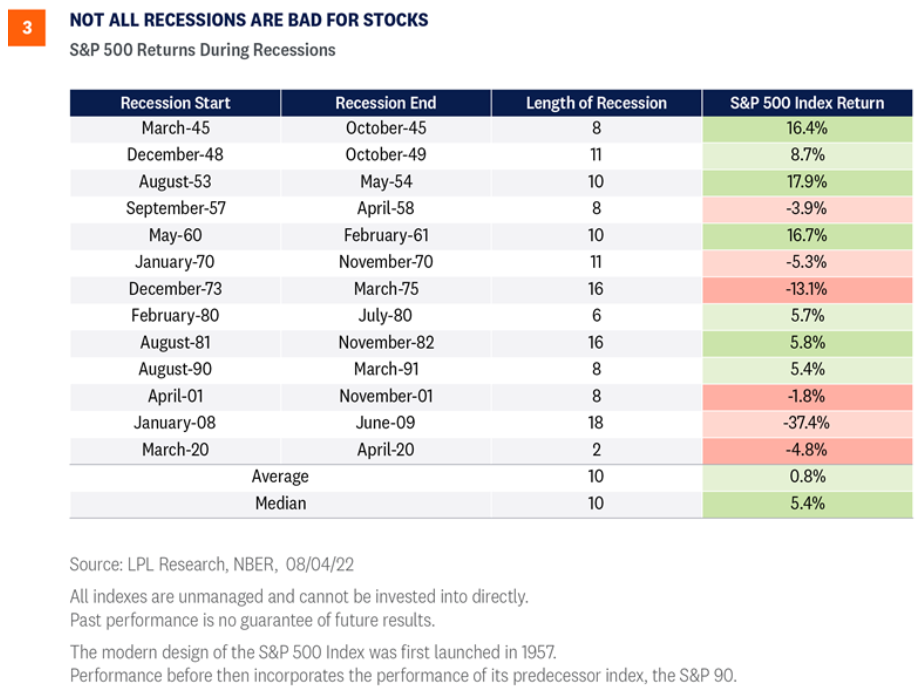923x694 pixels.
Task: Click the June-09 recession end cell
Action: coord(385,423)
